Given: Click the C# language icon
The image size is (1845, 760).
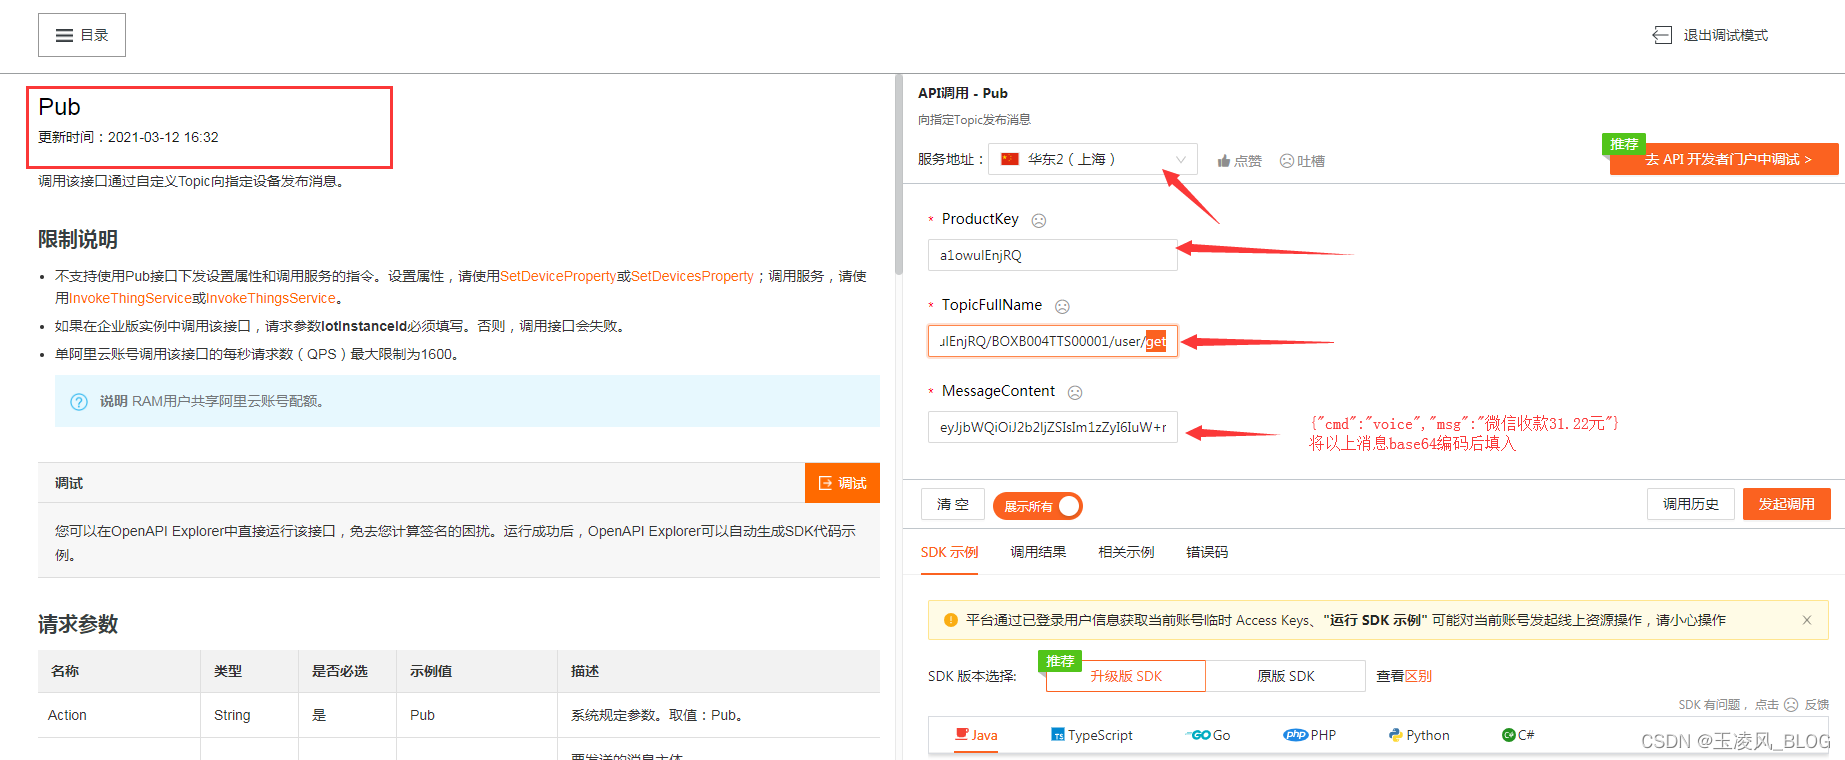Looking at the screenshot, I should [1509, 735].
